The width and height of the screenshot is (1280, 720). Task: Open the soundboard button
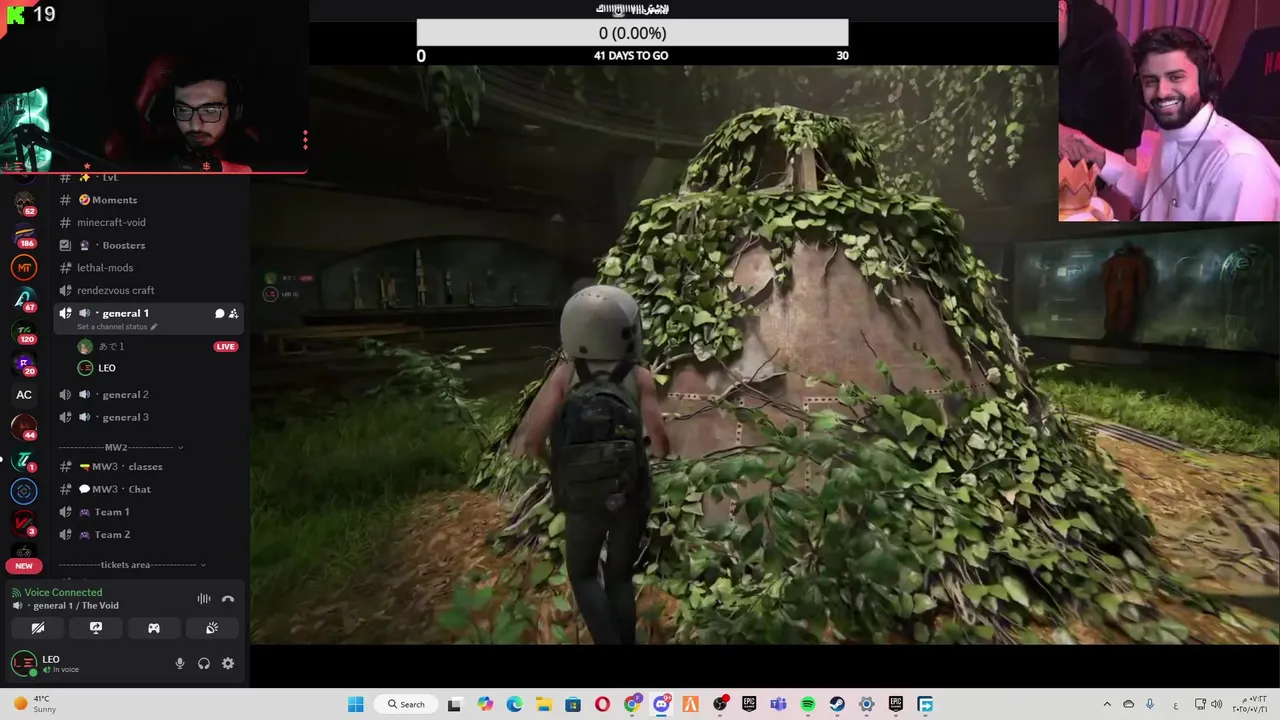[212, 628]
